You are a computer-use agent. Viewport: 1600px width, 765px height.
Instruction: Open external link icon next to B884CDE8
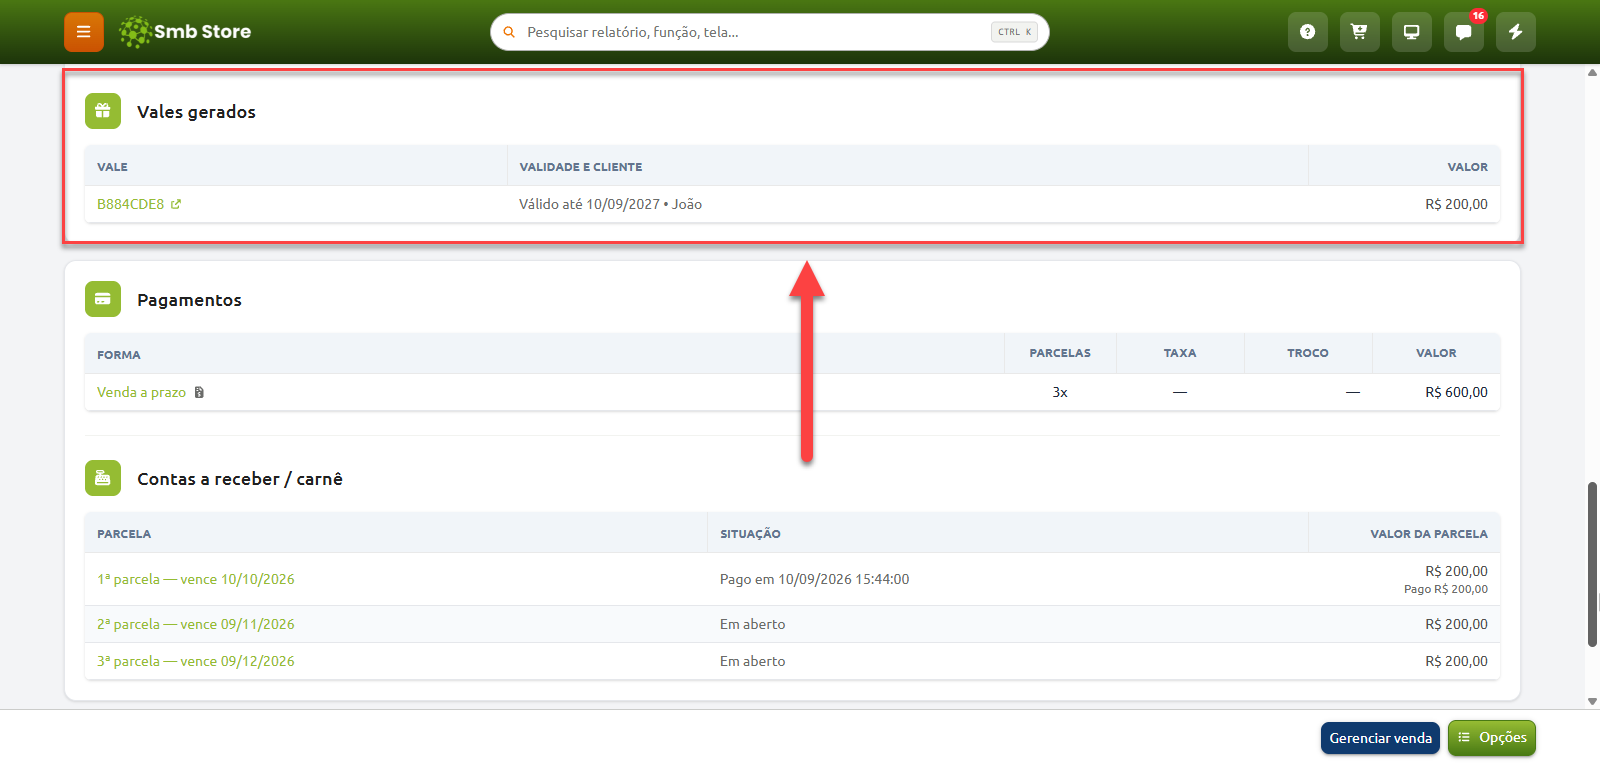point(176,204)
